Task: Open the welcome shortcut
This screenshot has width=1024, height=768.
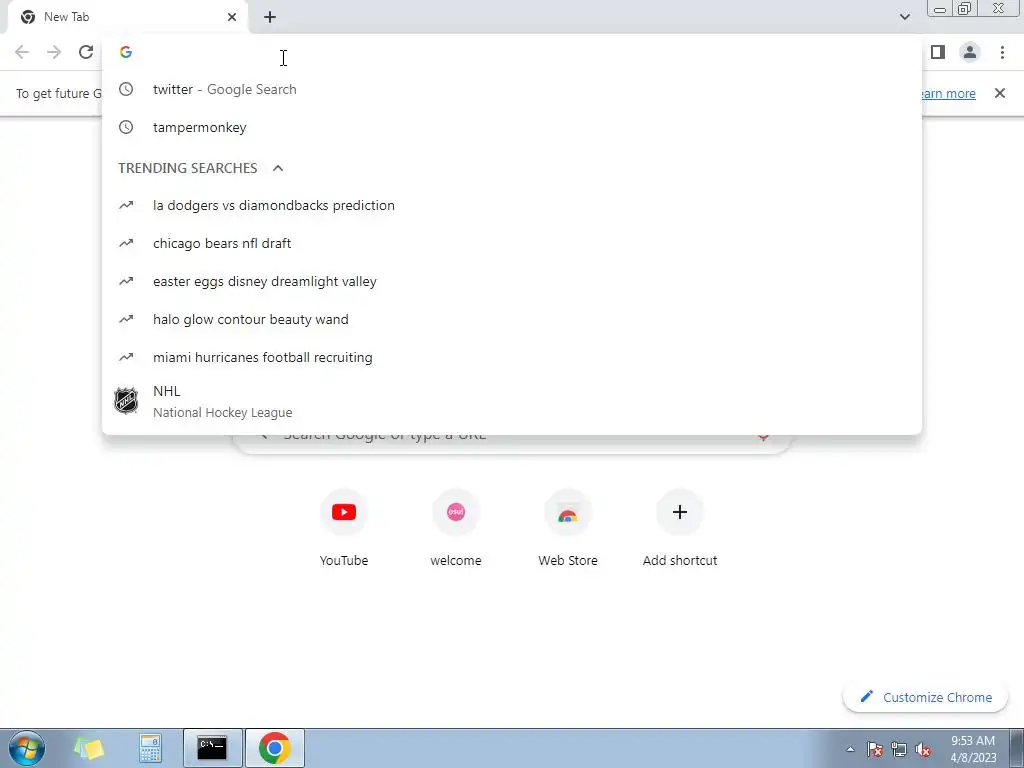Action: 456,529
